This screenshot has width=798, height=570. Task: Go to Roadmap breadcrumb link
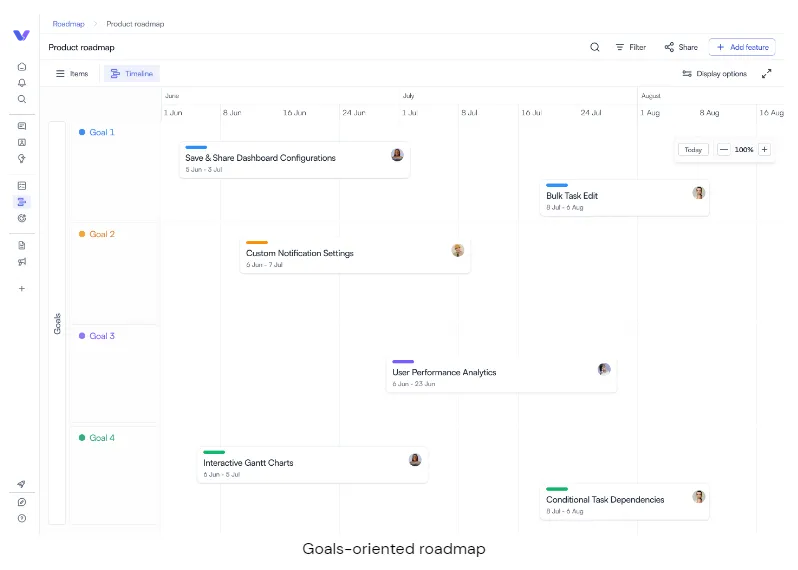(69, 24)
